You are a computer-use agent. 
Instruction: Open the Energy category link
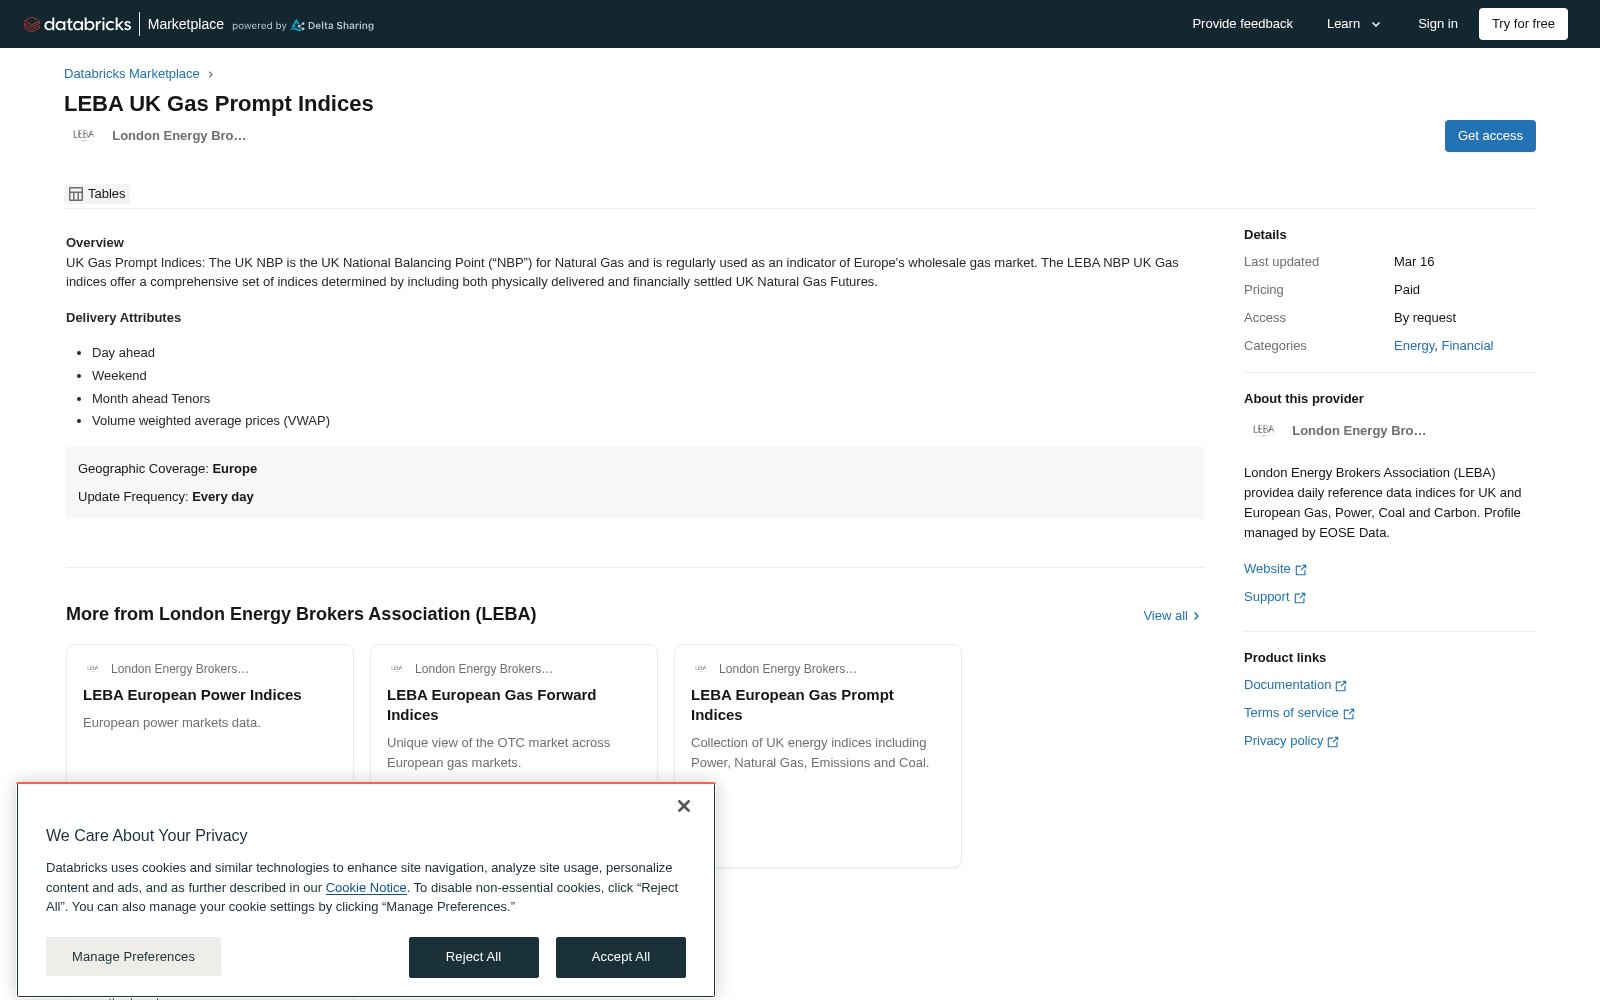[1414, 346]
